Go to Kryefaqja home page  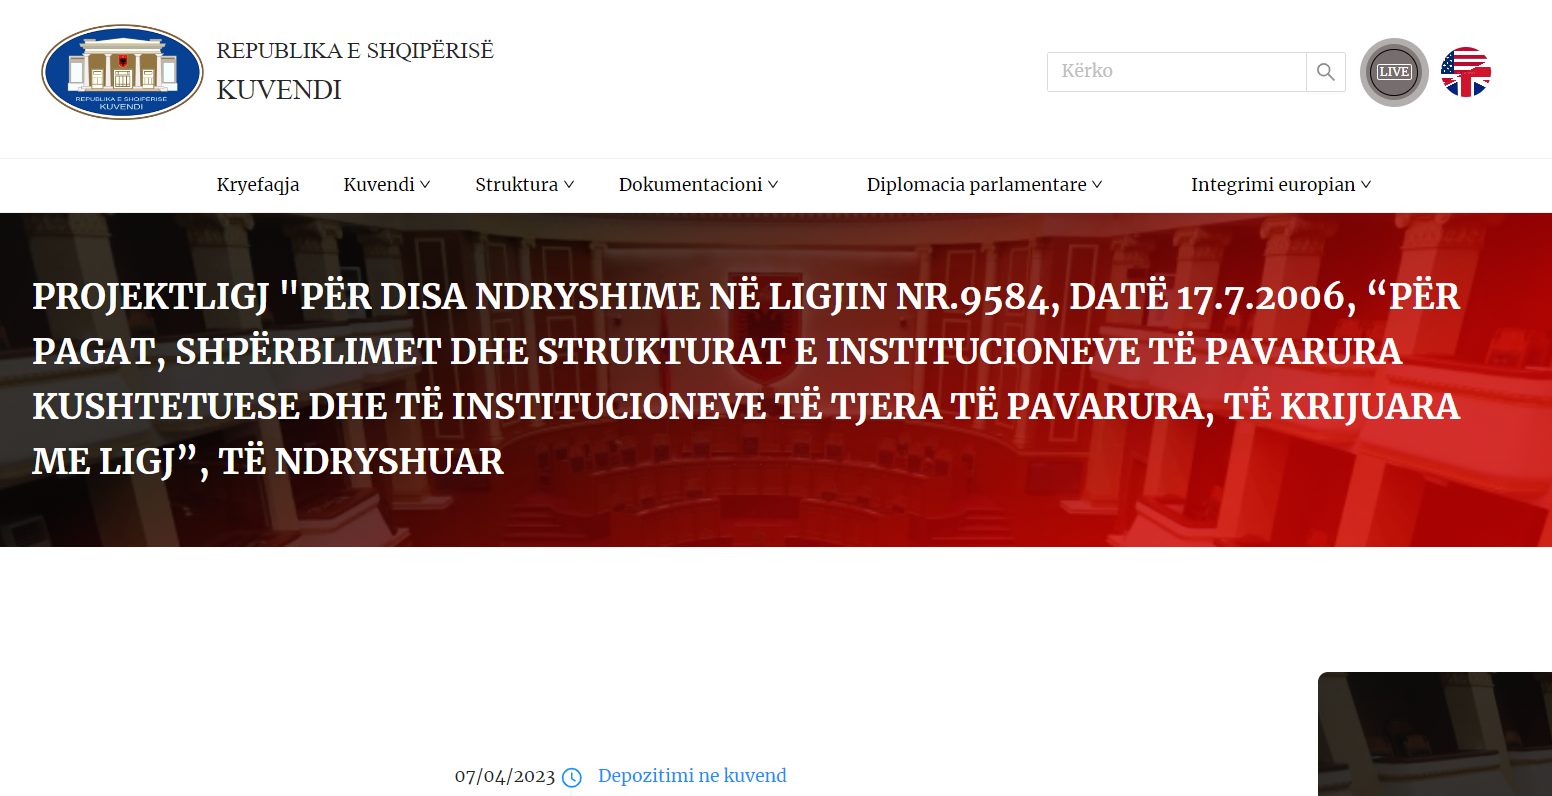[x=258, y=185]
